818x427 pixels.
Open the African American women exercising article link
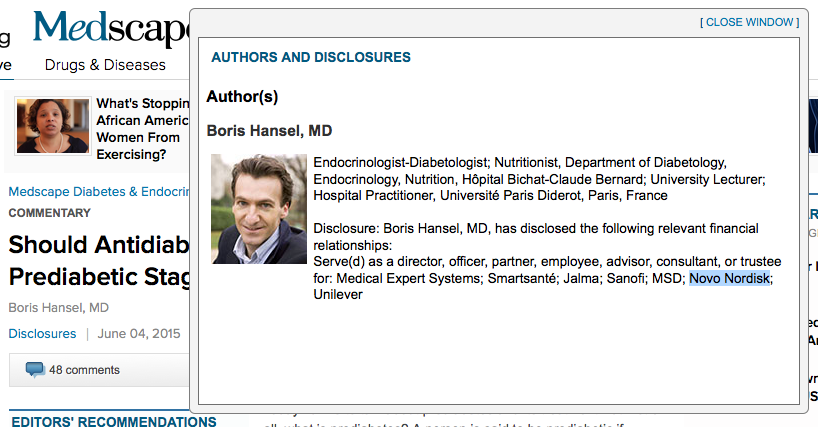point(140,129)
